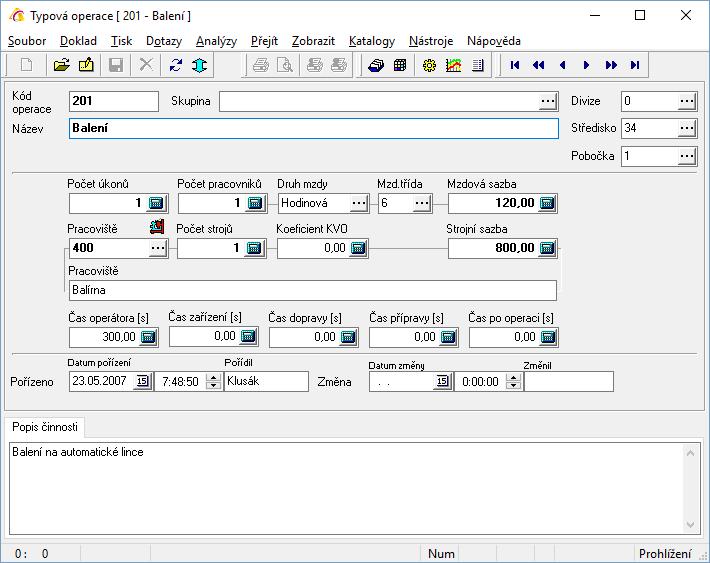
Task: Click the Pracoviště name field Balírna
Action: pyautogui.click(x=313, y=290)
